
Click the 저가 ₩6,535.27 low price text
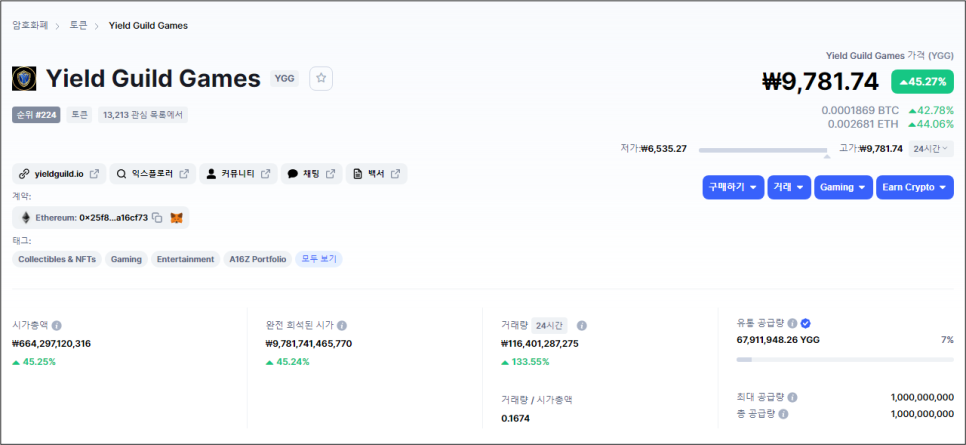click(x=654, y=149)
